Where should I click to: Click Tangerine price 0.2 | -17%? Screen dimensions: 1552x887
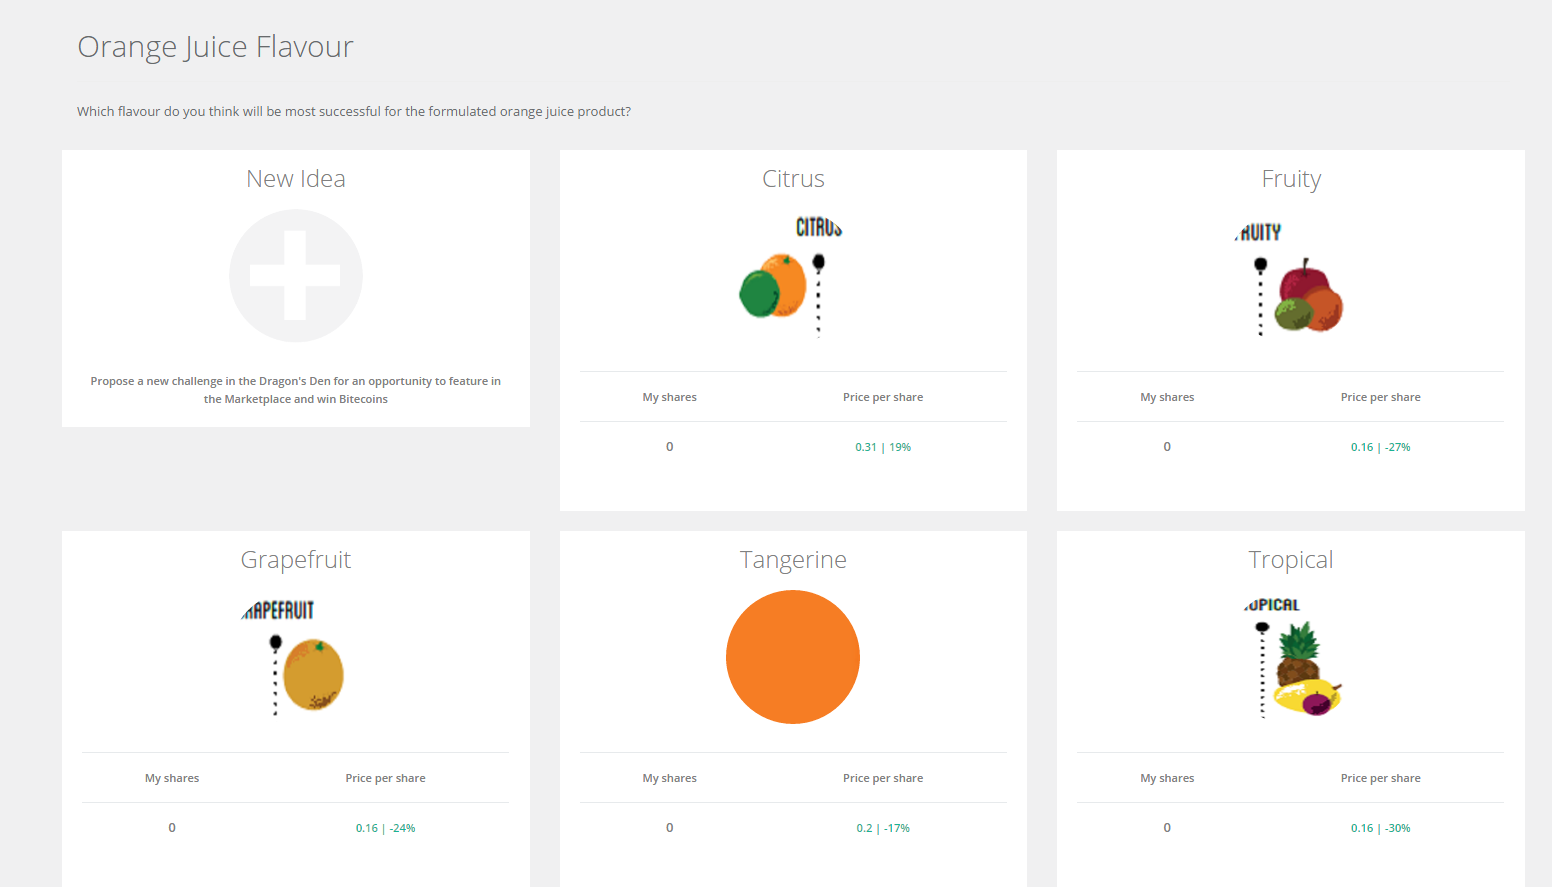[x=882, y=828]
